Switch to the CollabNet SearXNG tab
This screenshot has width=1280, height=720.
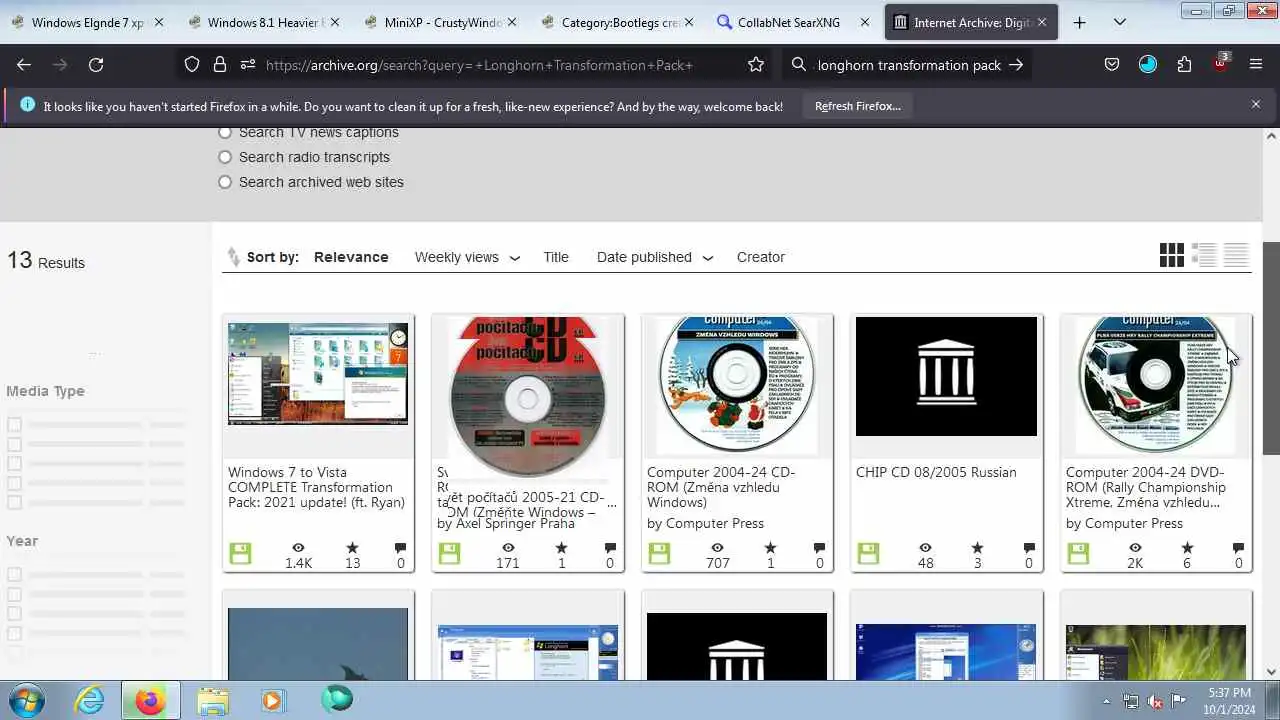point(796,22)
